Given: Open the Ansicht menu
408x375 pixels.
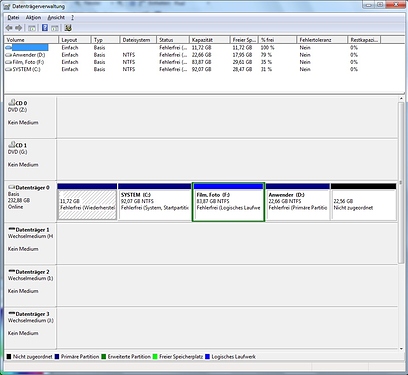Looking at the screenshot, I should pos(56,17).
